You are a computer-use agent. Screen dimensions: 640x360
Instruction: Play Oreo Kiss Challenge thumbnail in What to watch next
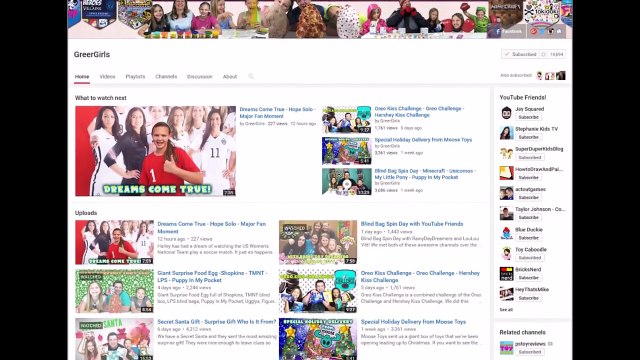[347, 120]
